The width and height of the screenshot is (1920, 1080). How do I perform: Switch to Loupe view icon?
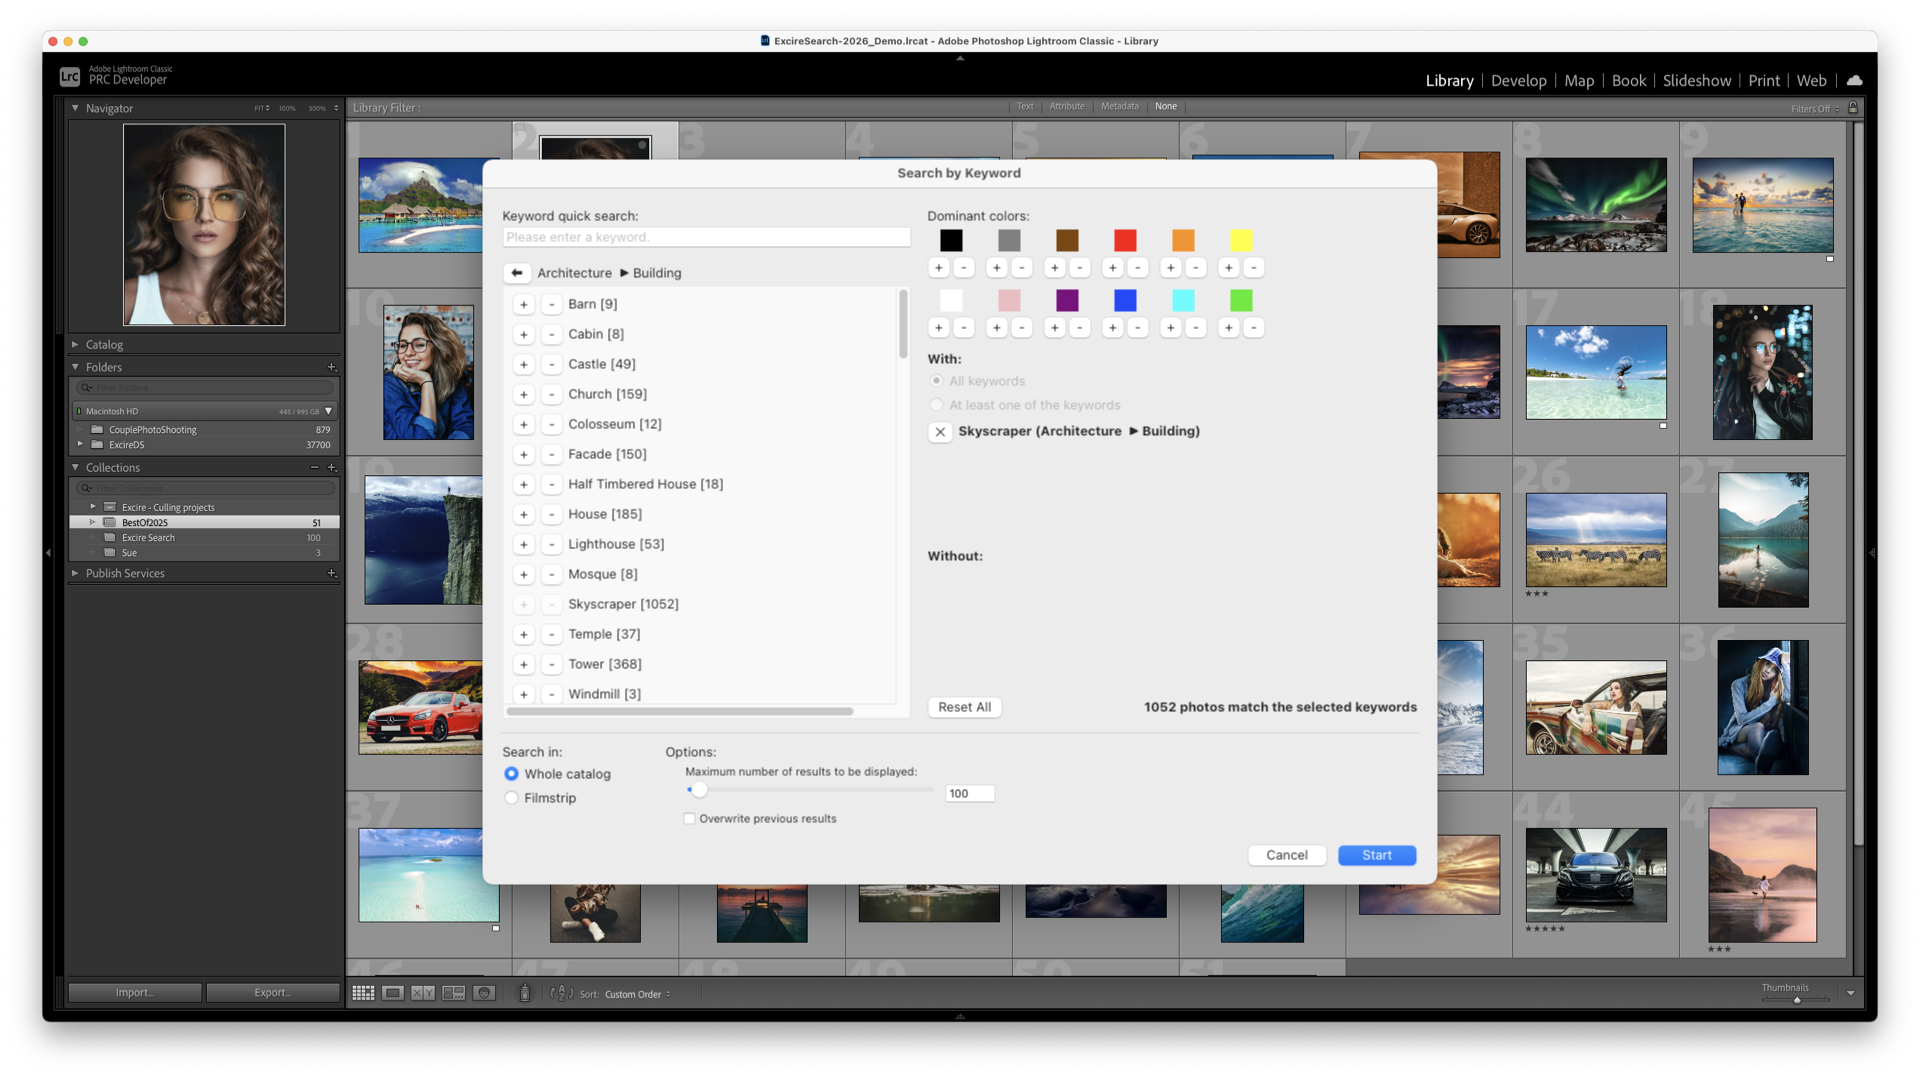[393, 993]
